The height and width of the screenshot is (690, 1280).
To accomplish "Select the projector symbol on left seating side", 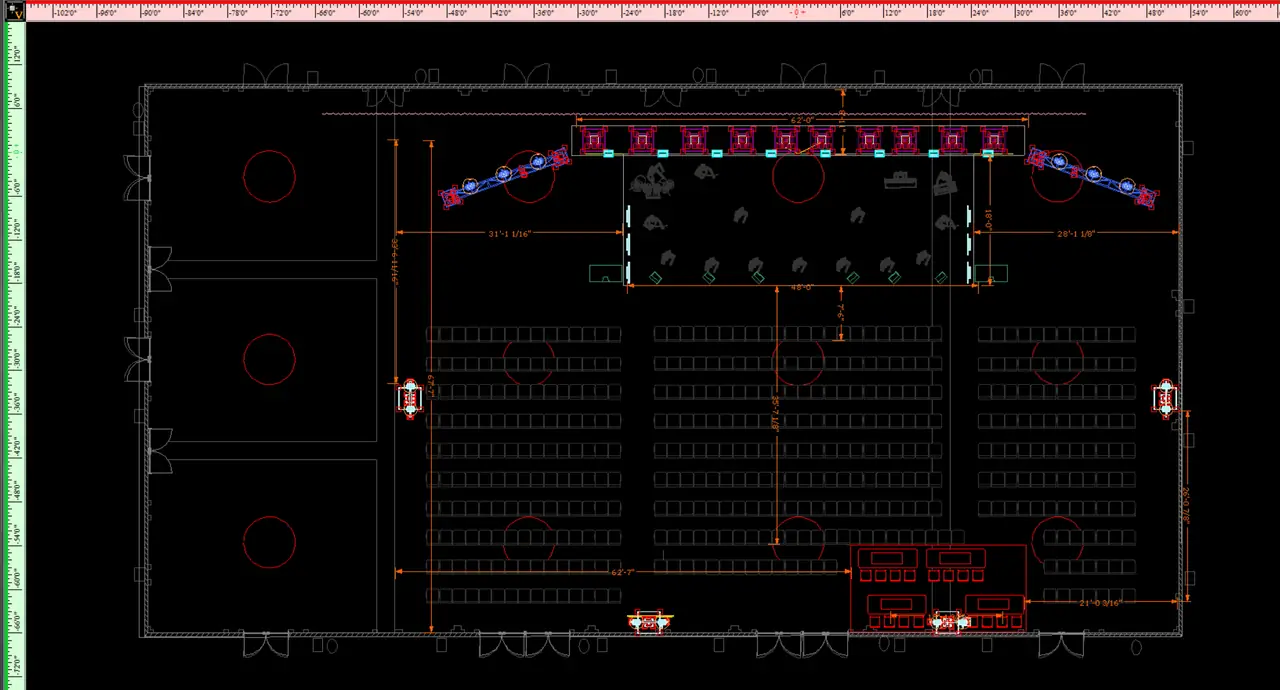I will [x=409, y=398].
